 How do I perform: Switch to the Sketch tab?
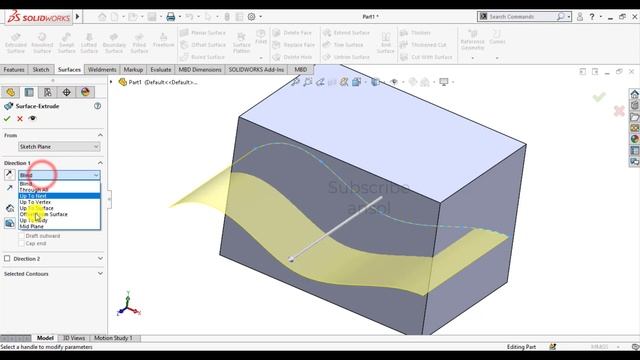click(x=41, y=69)
